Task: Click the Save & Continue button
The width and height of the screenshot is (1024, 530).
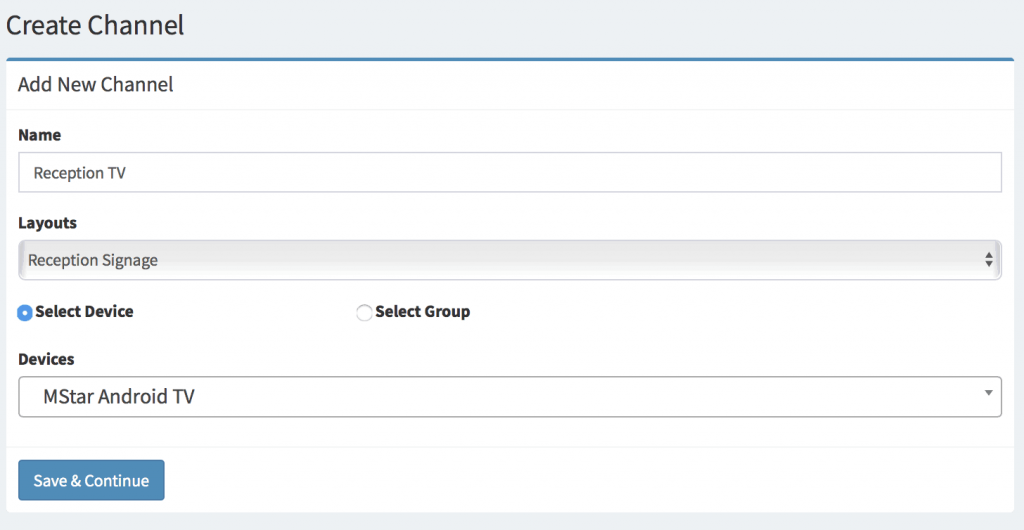Action: pos(91,480)
